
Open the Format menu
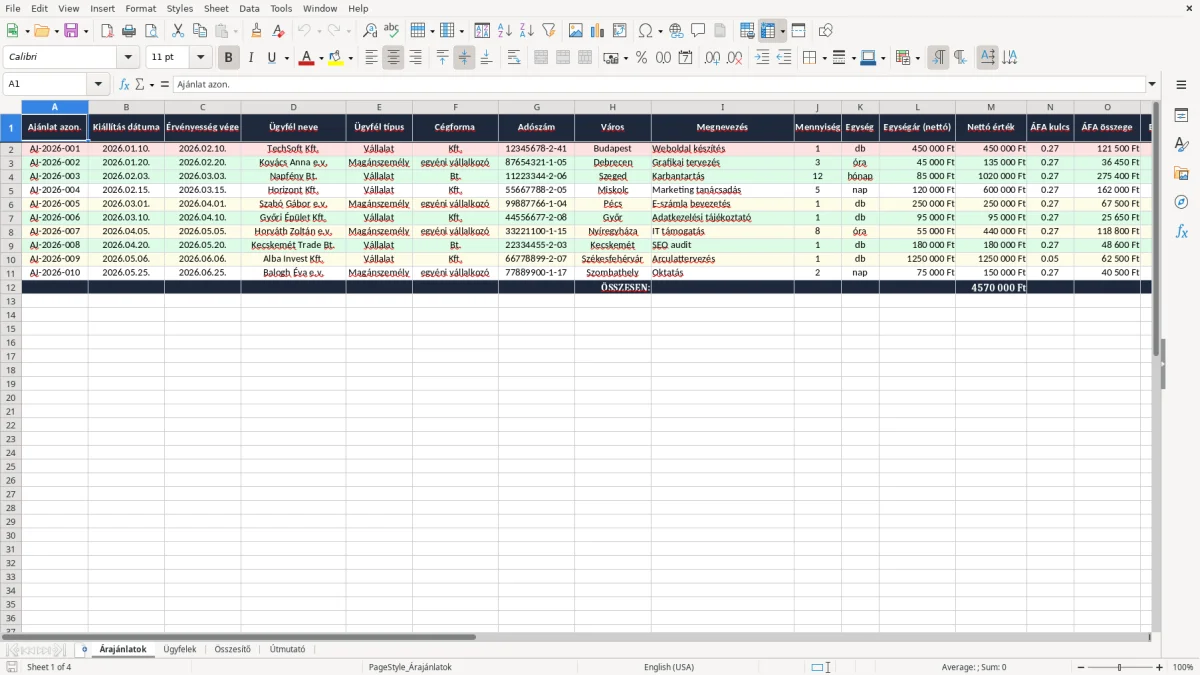click(141, 8)
